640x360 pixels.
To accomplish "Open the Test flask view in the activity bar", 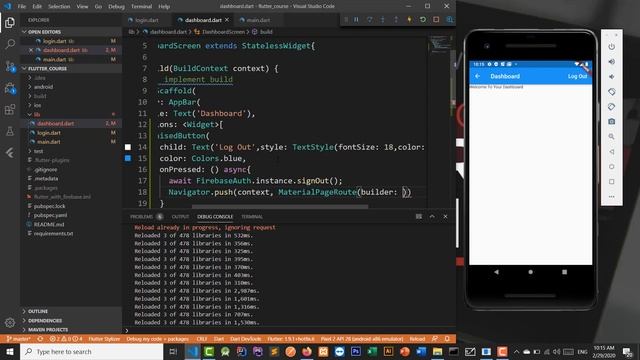I will [x=10, y=131].
